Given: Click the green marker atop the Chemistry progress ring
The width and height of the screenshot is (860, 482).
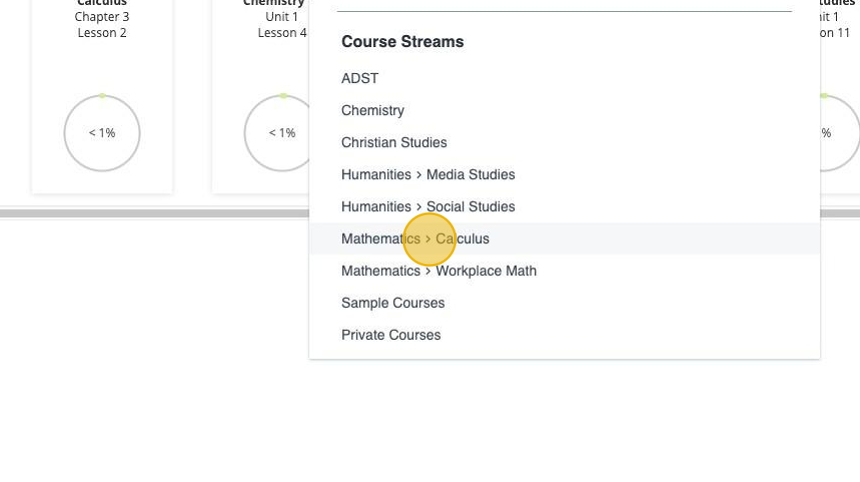Looking at the screenshot, I should click(x=283, y=96).
